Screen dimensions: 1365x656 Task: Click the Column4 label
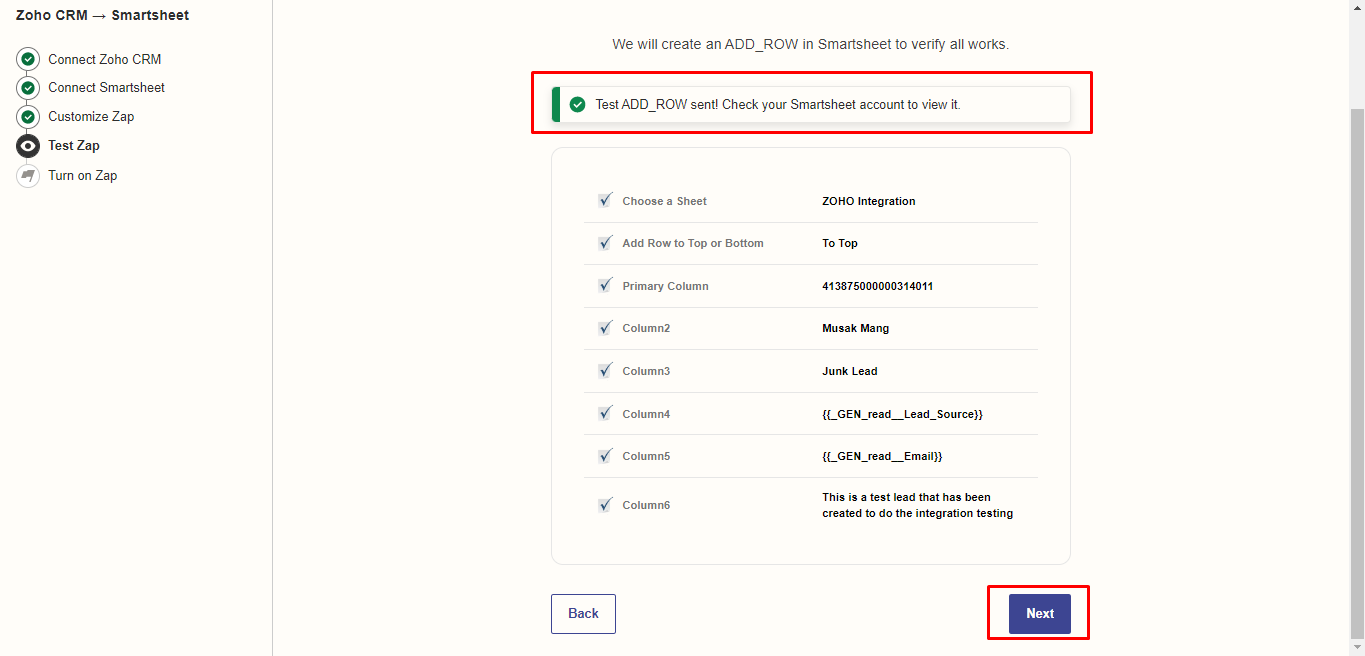coord(646,414)
